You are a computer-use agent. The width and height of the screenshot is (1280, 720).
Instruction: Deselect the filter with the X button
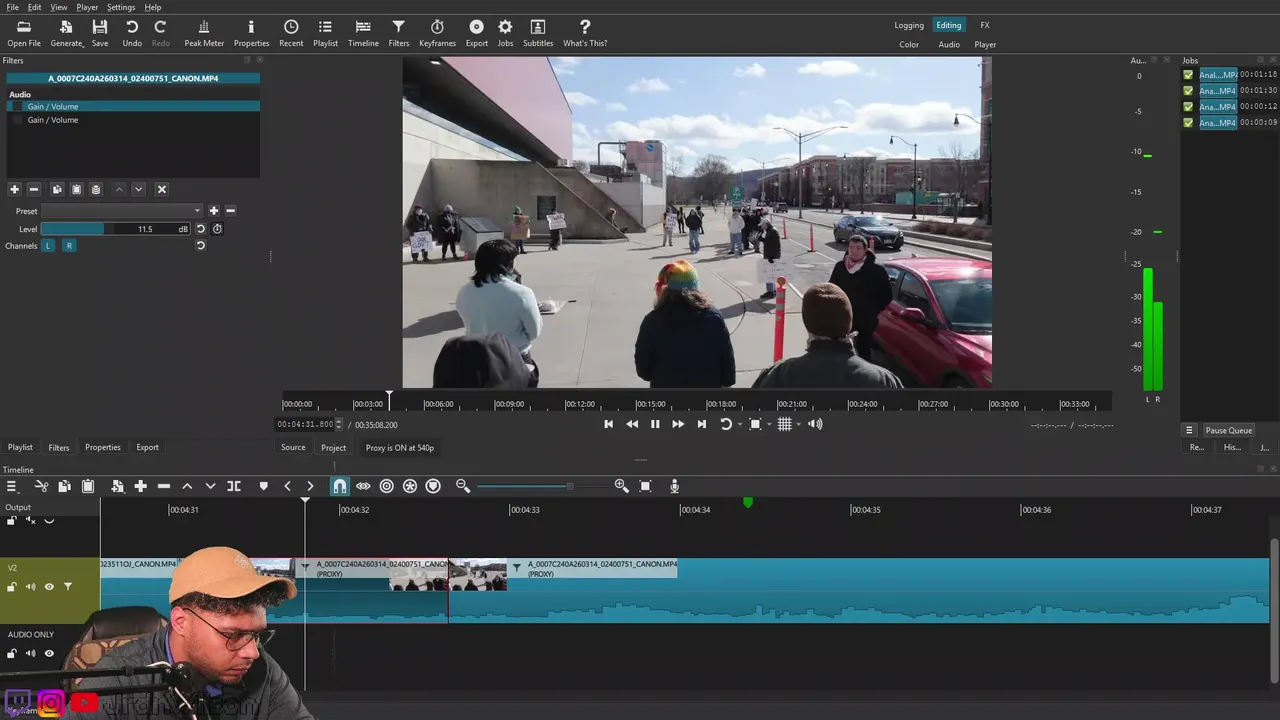click(x=162, y=189)
